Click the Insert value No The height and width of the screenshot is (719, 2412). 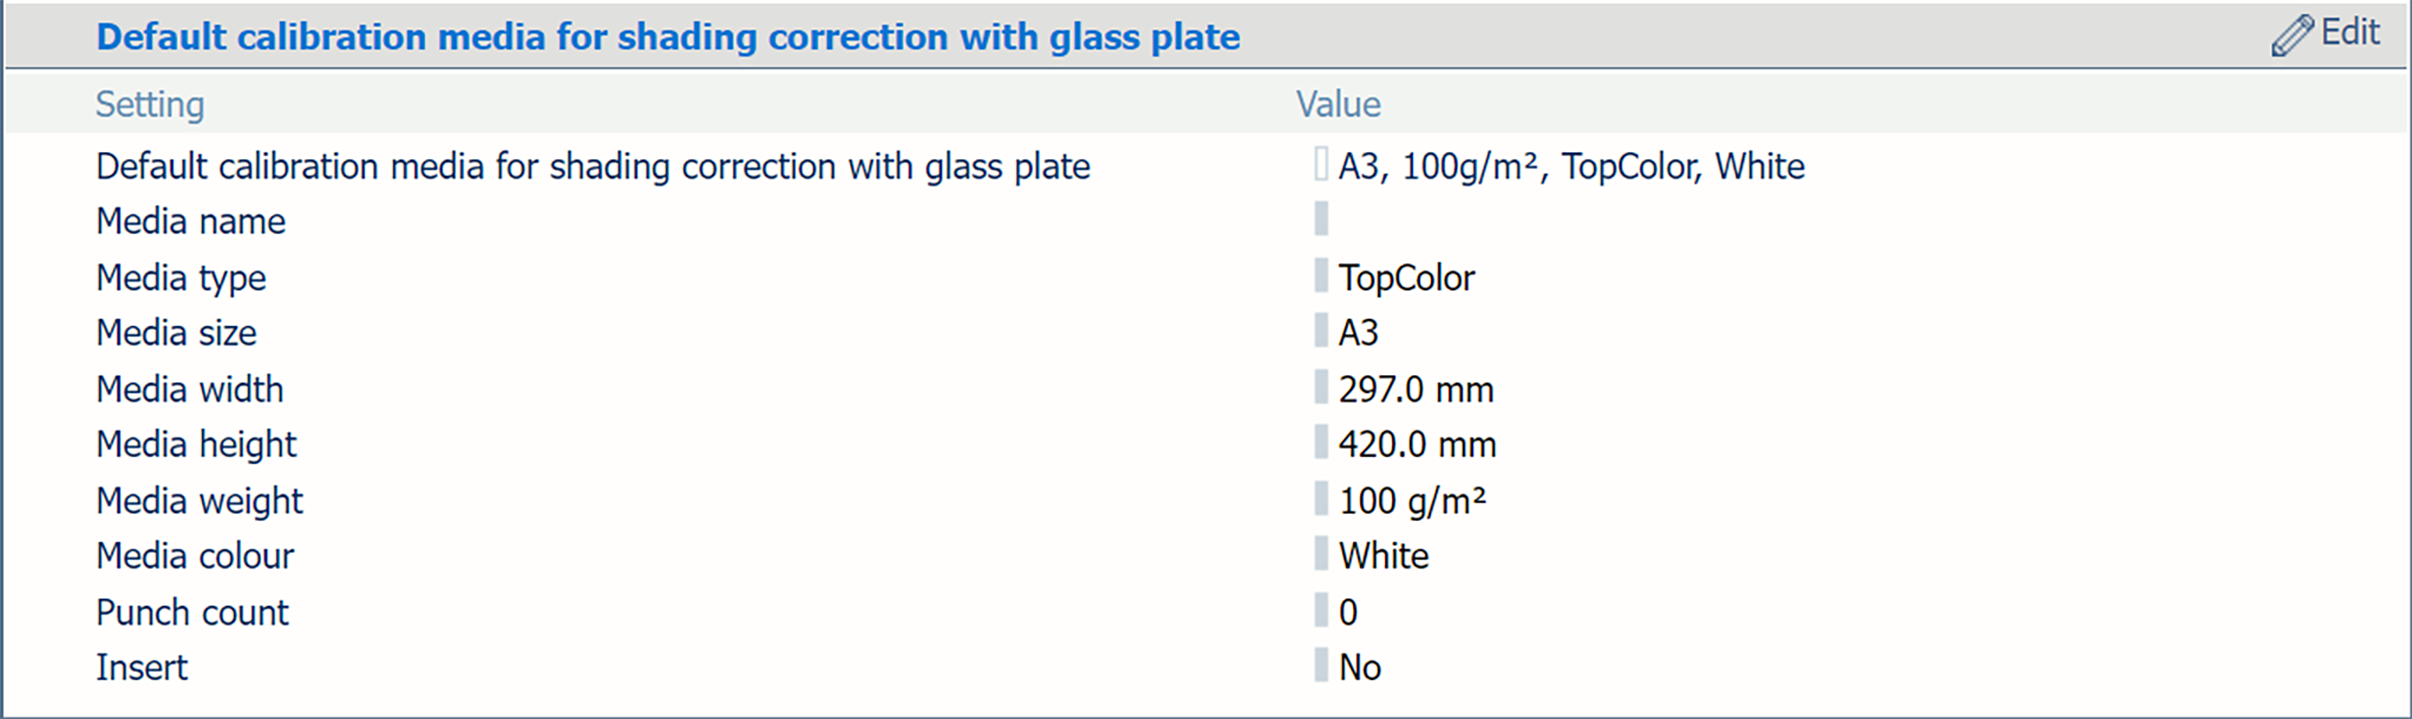click(1360, 667)
